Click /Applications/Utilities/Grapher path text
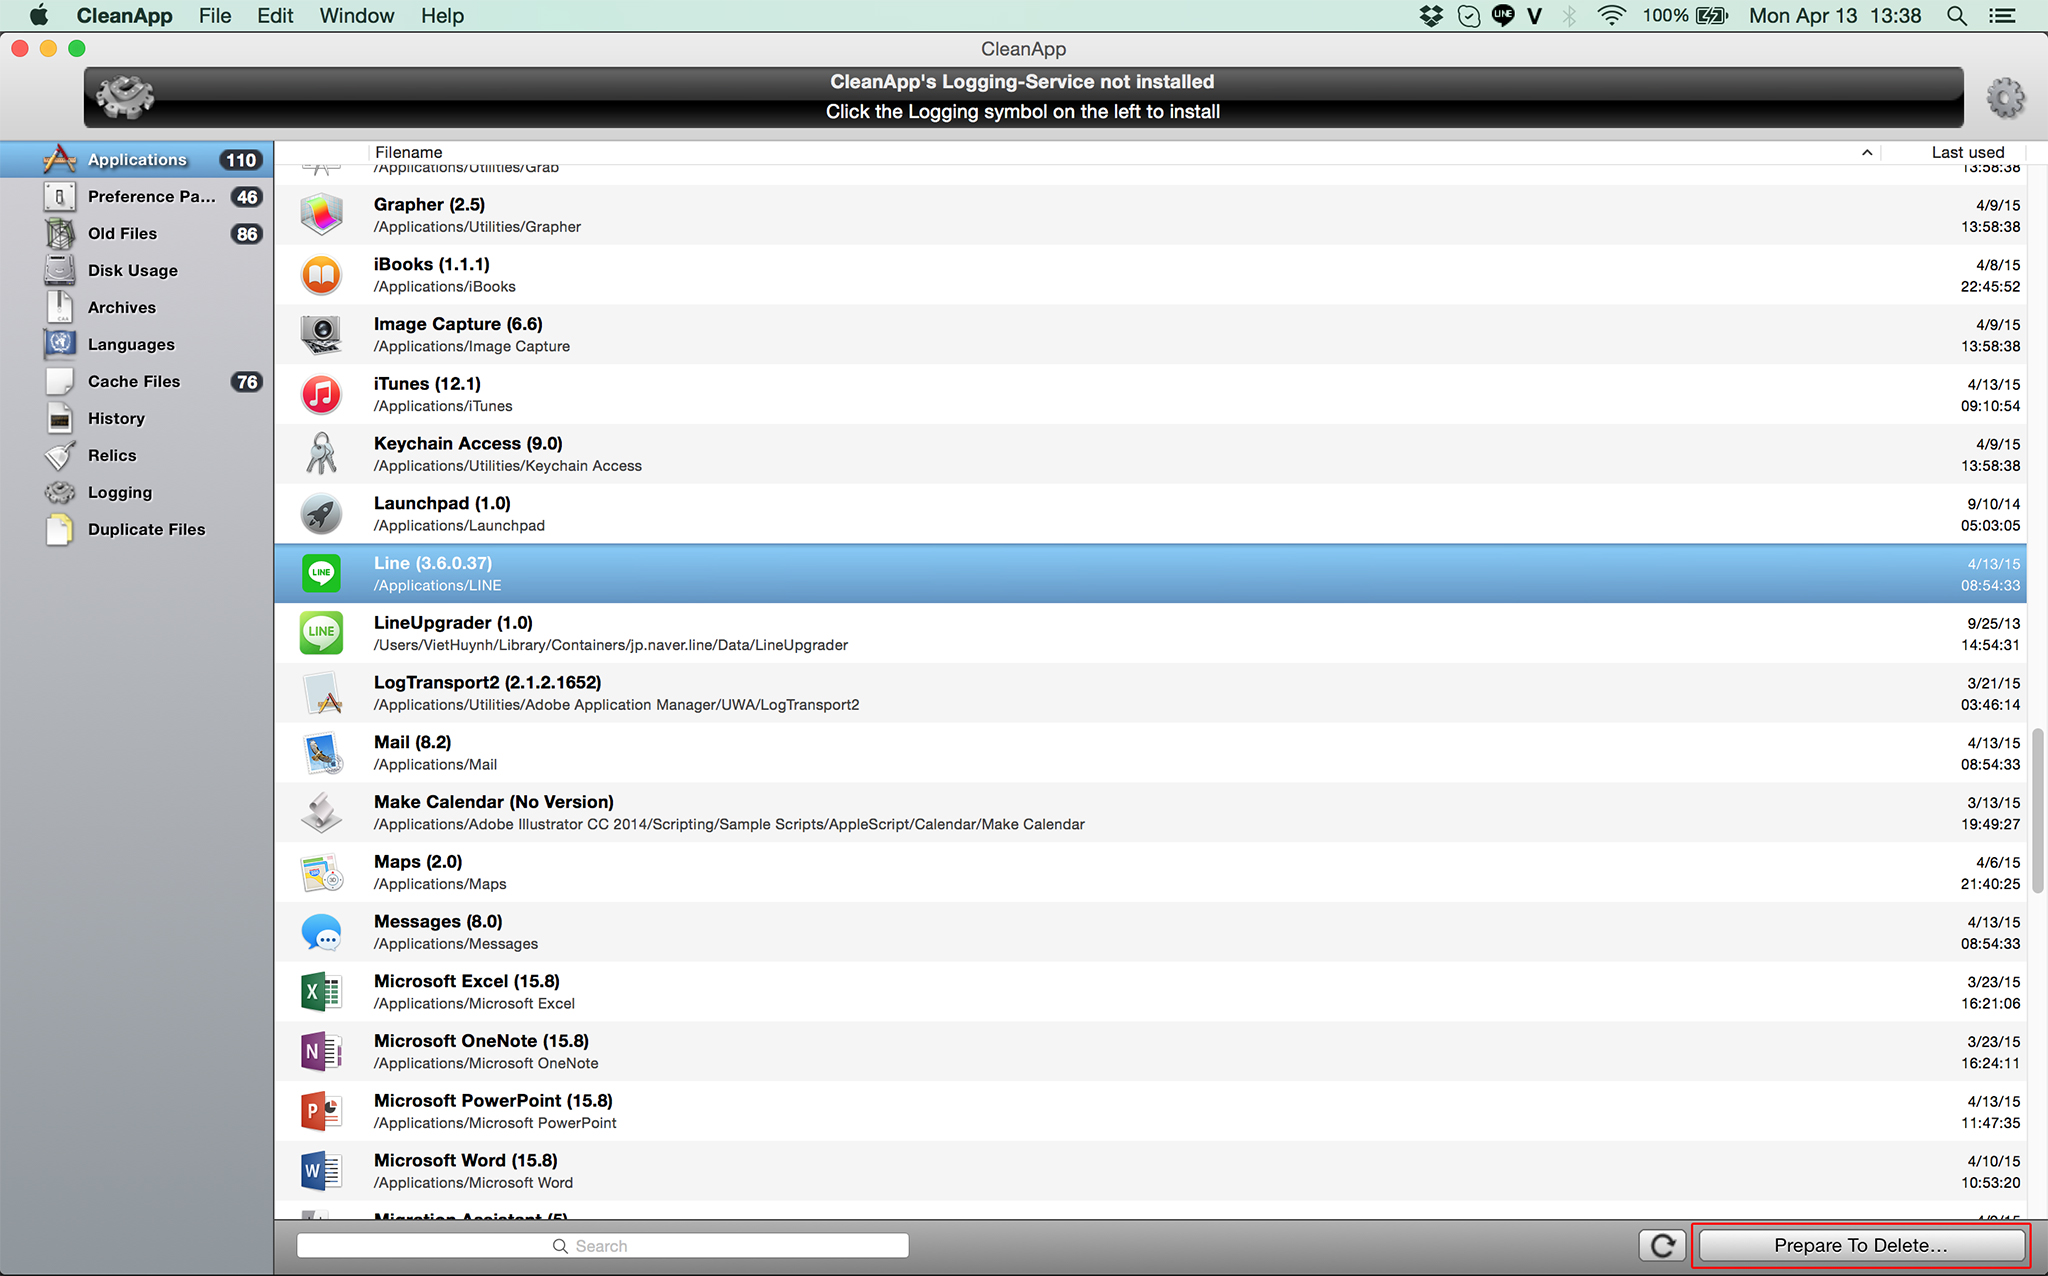2048x1276 pixels. [477, 227]
